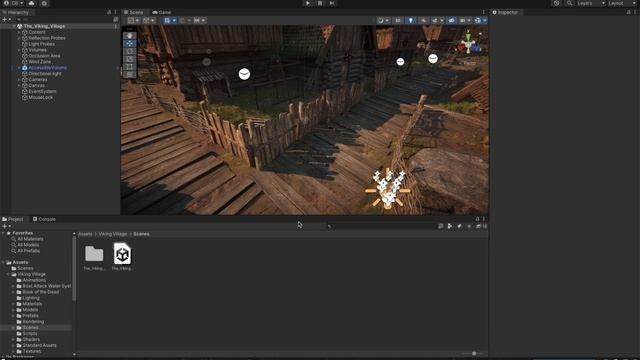The image size is (640, 360).
Task: Select the Project tab
Action: coord(13,219)
